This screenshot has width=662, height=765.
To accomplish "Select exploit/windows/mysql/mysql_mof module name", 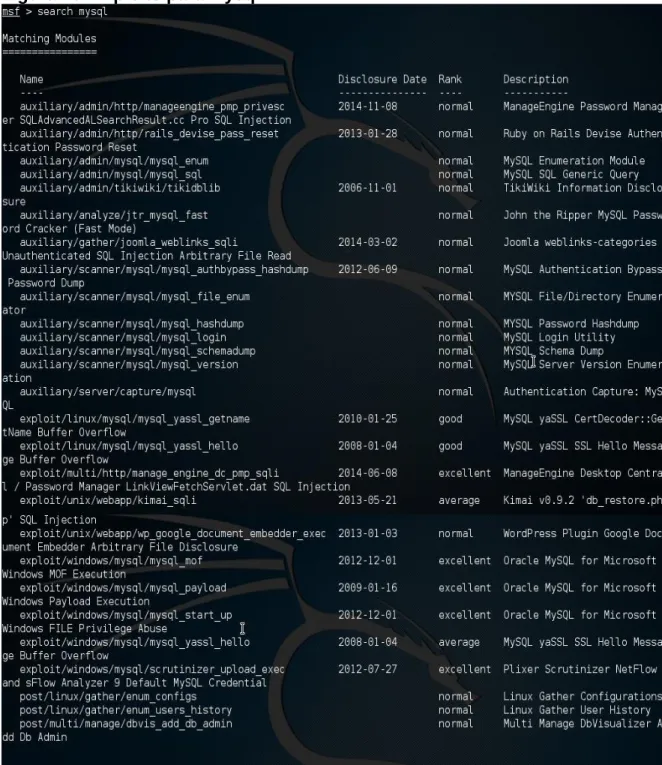I will tap(111, 562).
